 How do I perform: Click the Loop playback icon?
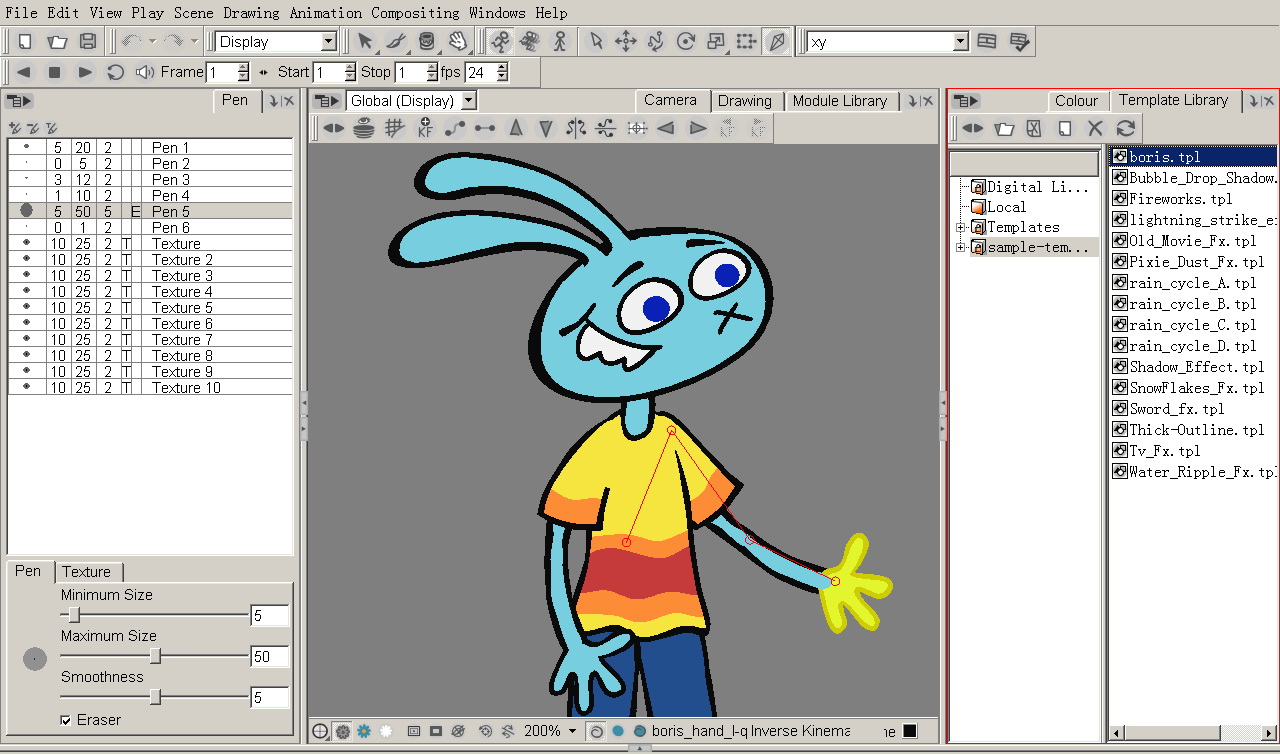click(115, 72)
